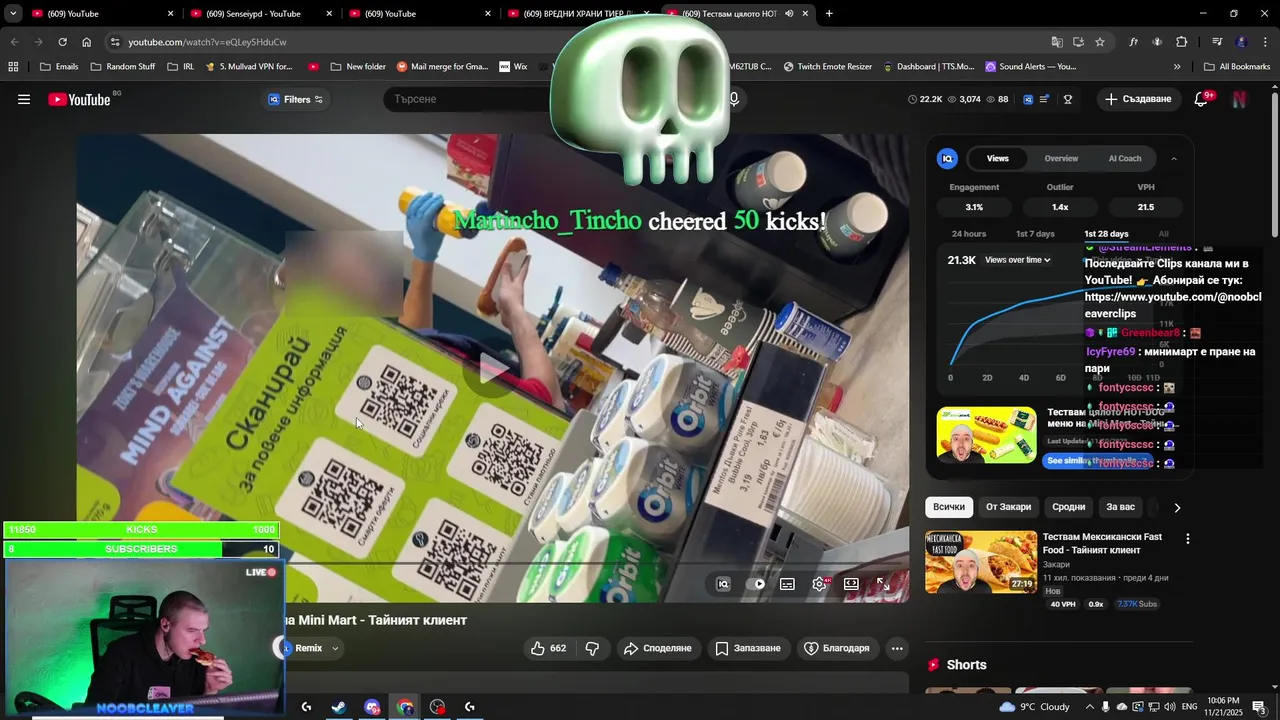
Task: Open the YouTube guide hamburger menu
Action: point(24,99)
